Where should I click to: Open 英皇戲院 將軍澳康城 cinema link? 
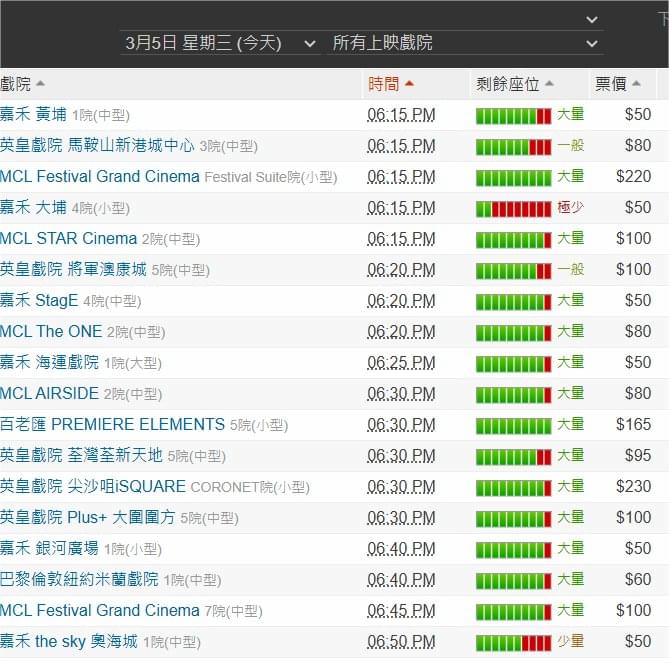(73, 269)
